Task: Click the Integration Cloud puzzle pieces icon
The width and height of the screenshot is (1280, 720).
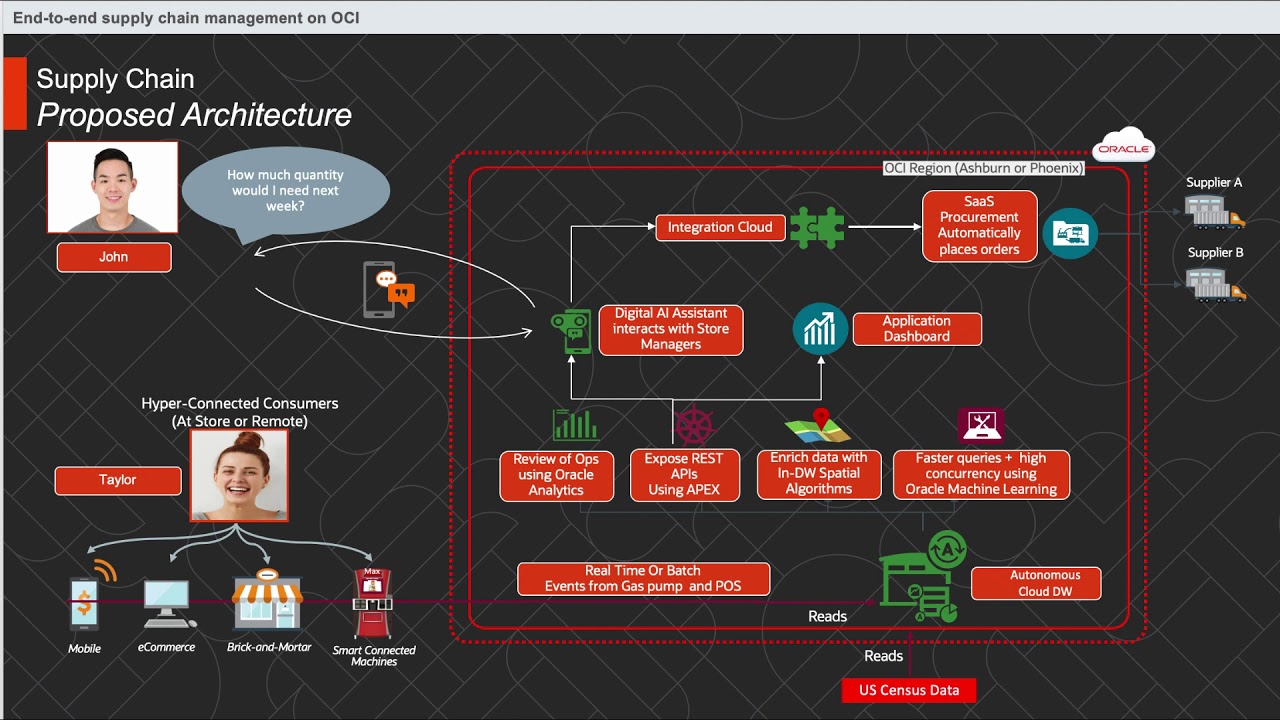Action: coord(817,228)
